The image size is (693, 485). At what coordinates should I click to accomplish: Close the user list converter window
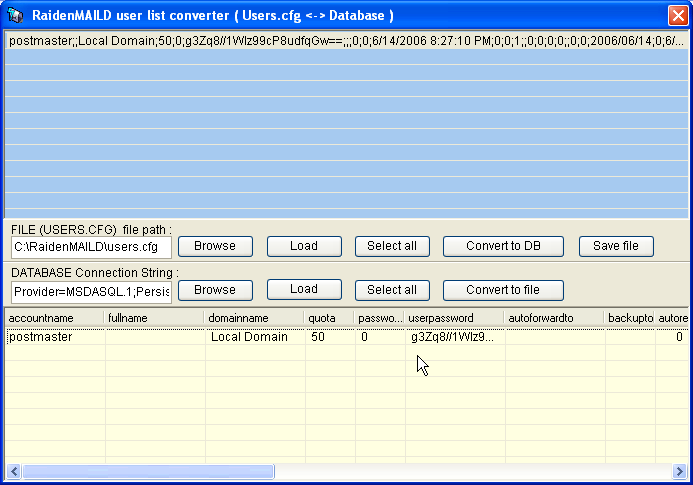[x=676, y=15]
